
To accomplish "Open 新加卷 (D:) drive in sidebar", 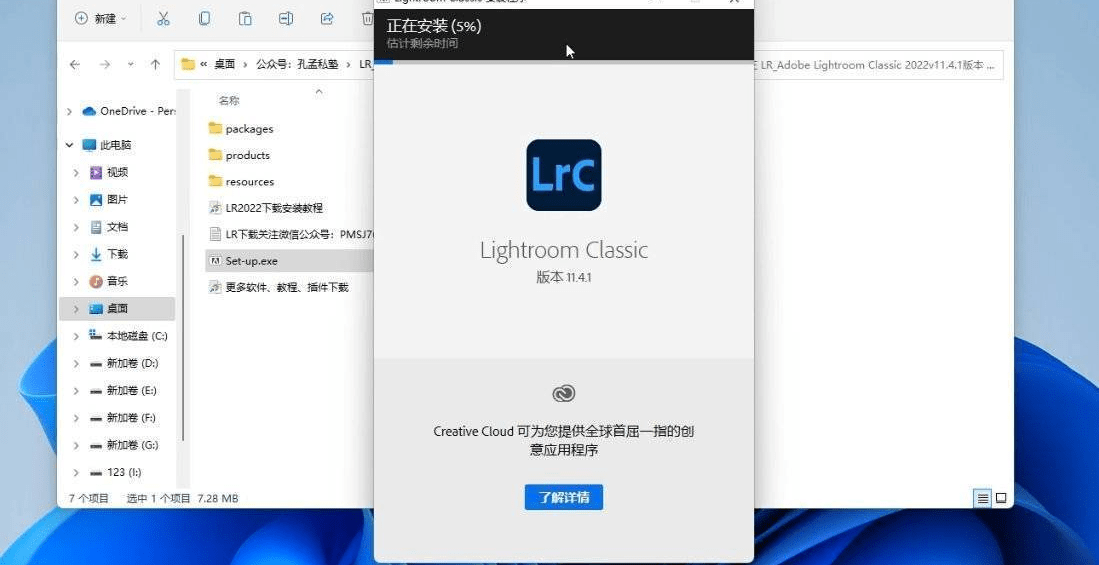I will 124,363.
